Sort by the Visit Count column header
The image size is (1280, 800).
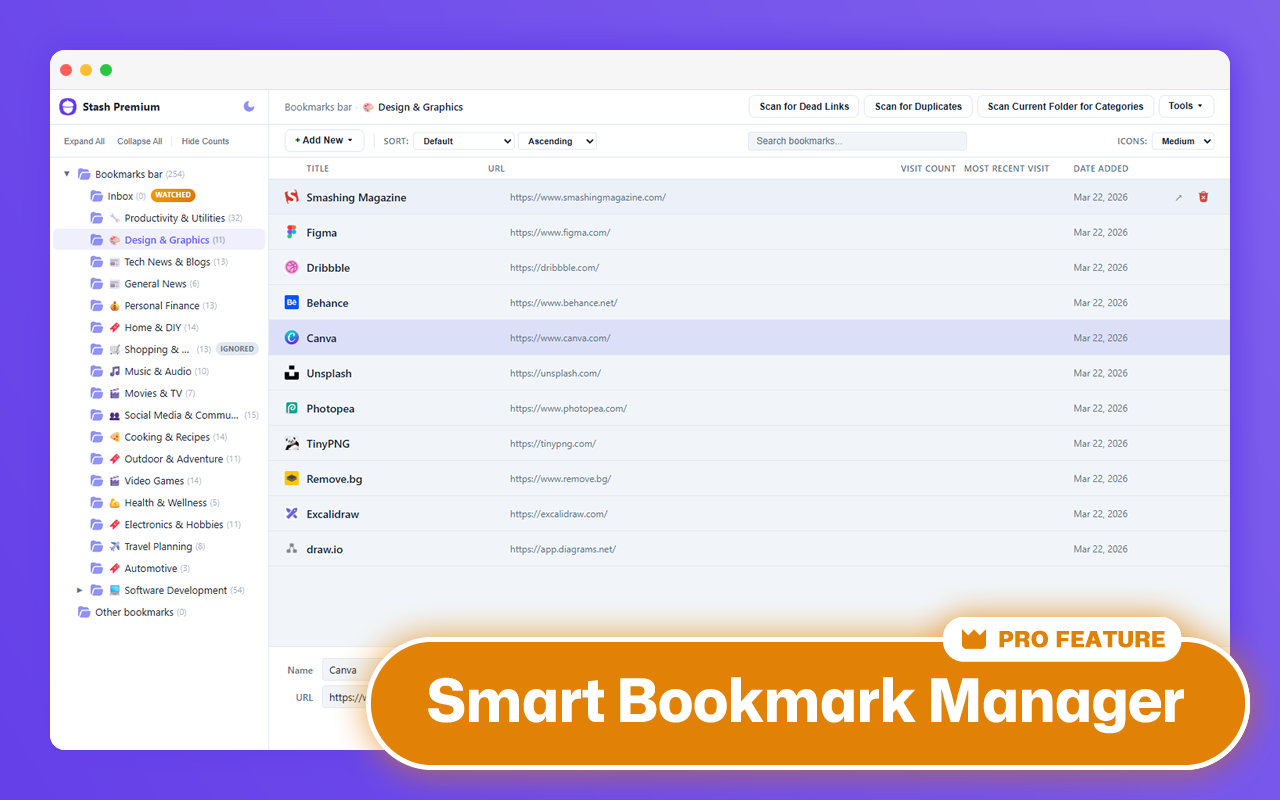click(x=928, y=168)
